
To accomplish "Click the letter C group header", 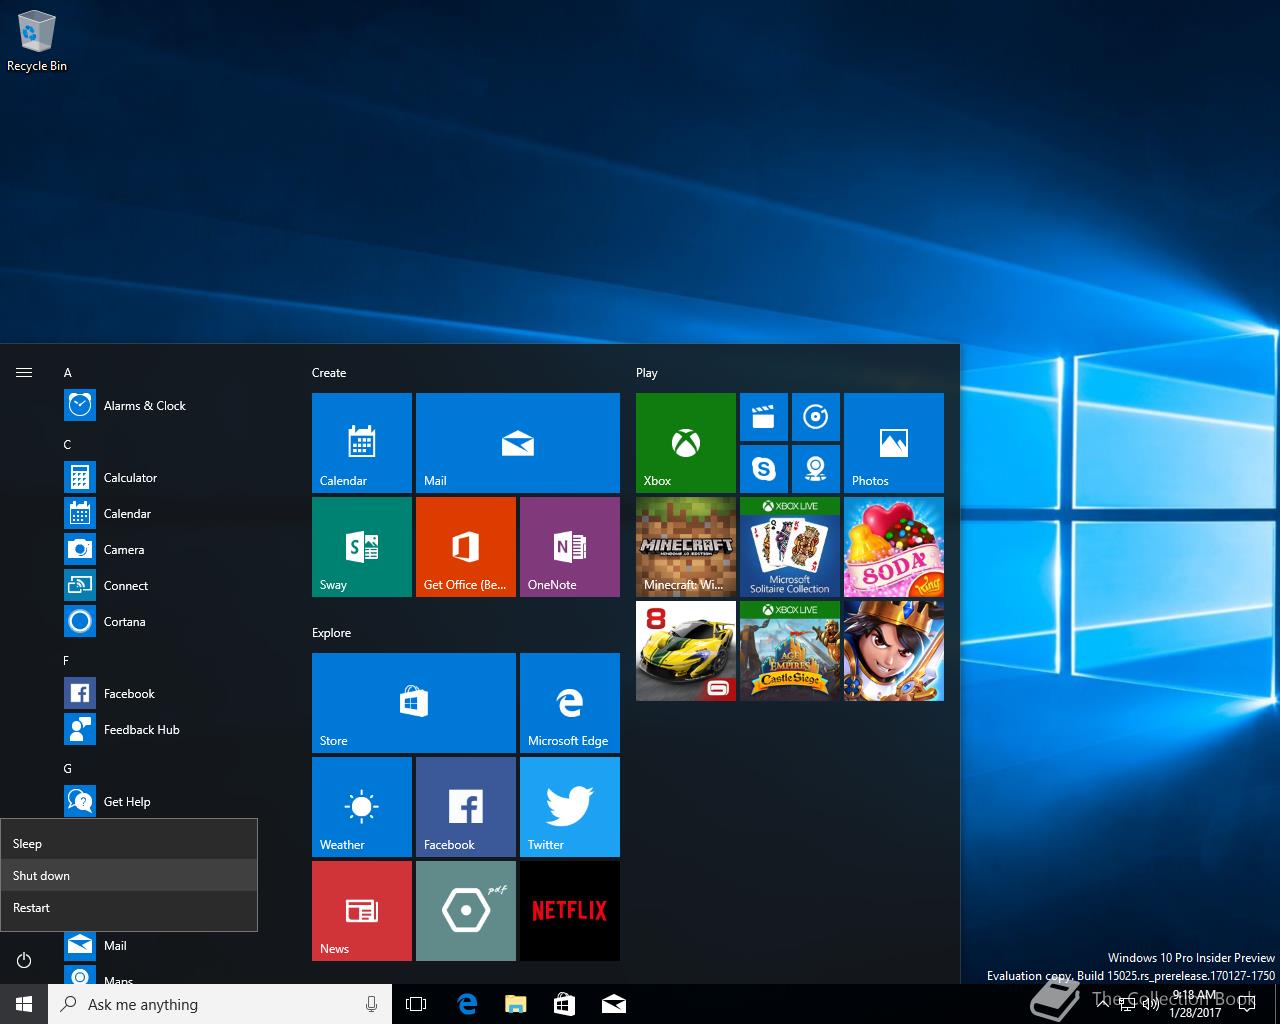I will [x=68, y=444].
